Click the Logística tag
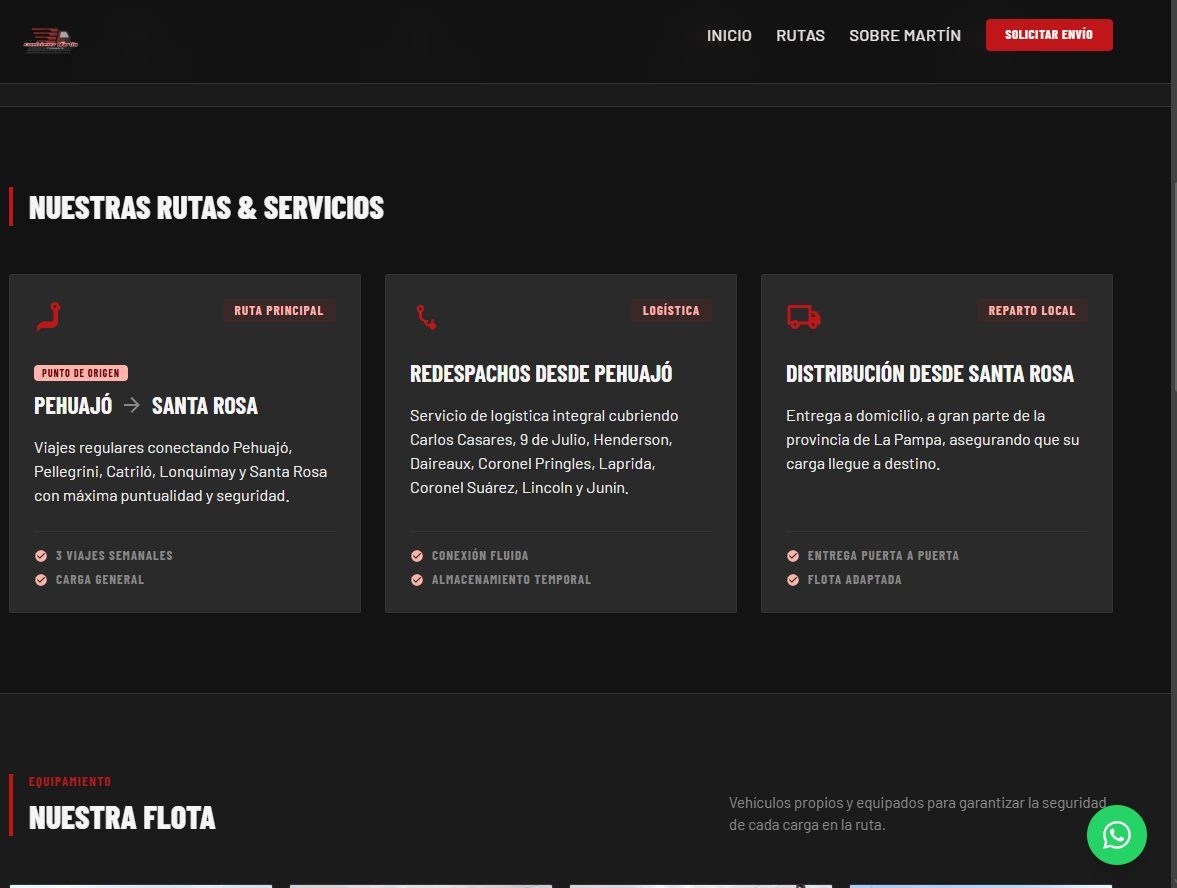 click(671, 310)
